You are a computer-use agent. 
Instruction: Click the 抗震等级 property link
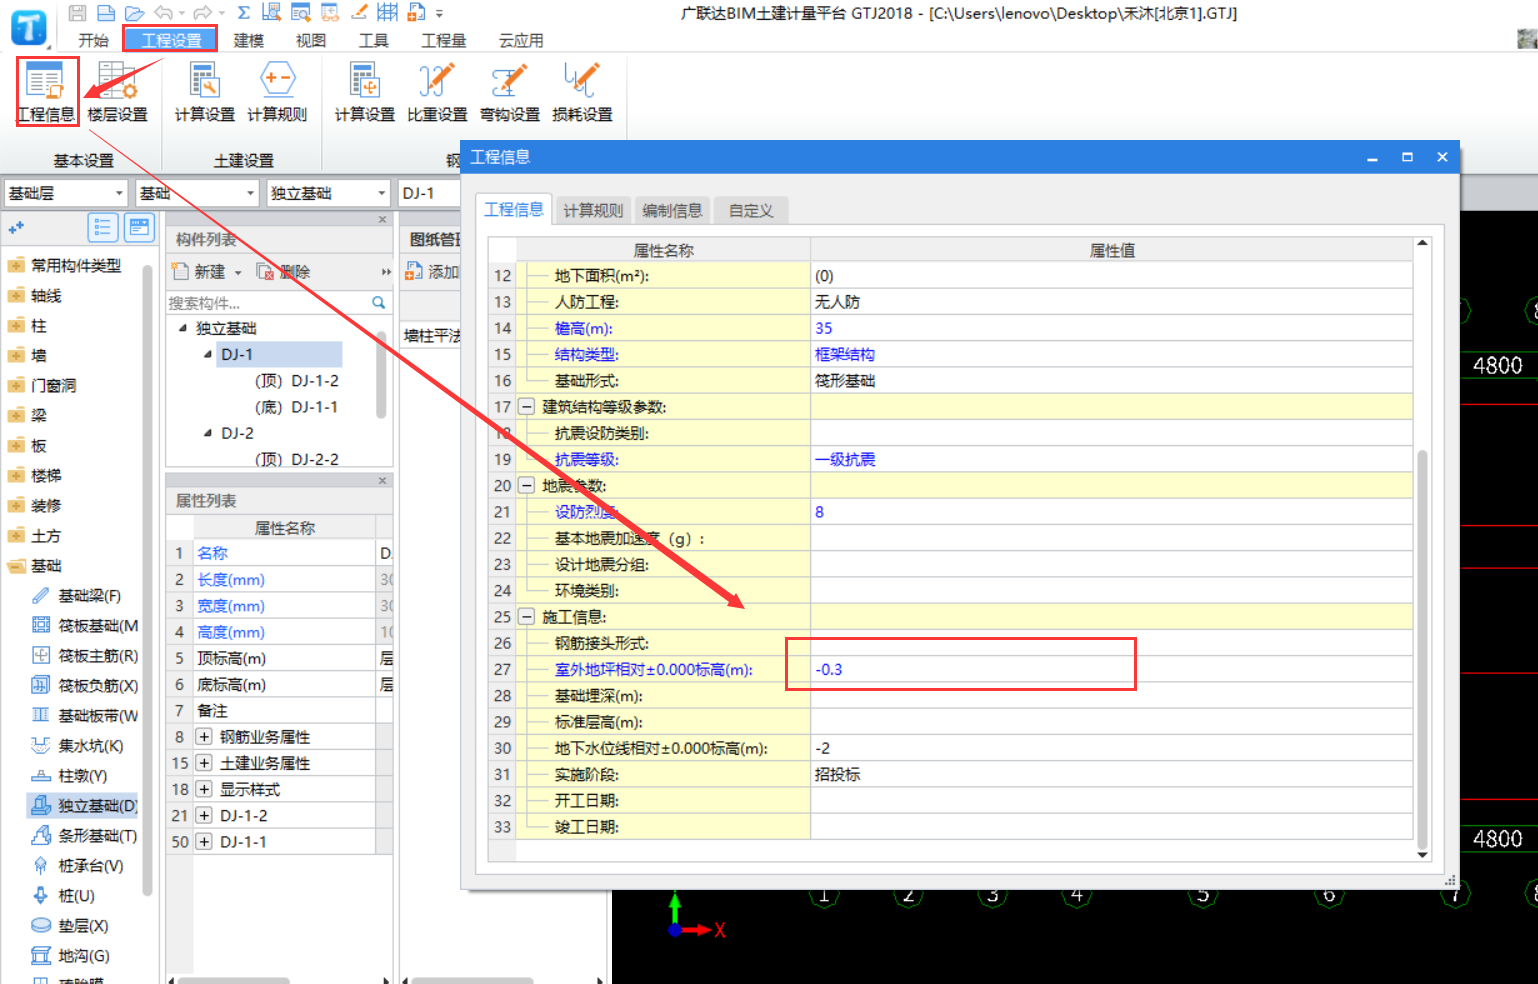[x=586, y=459]
